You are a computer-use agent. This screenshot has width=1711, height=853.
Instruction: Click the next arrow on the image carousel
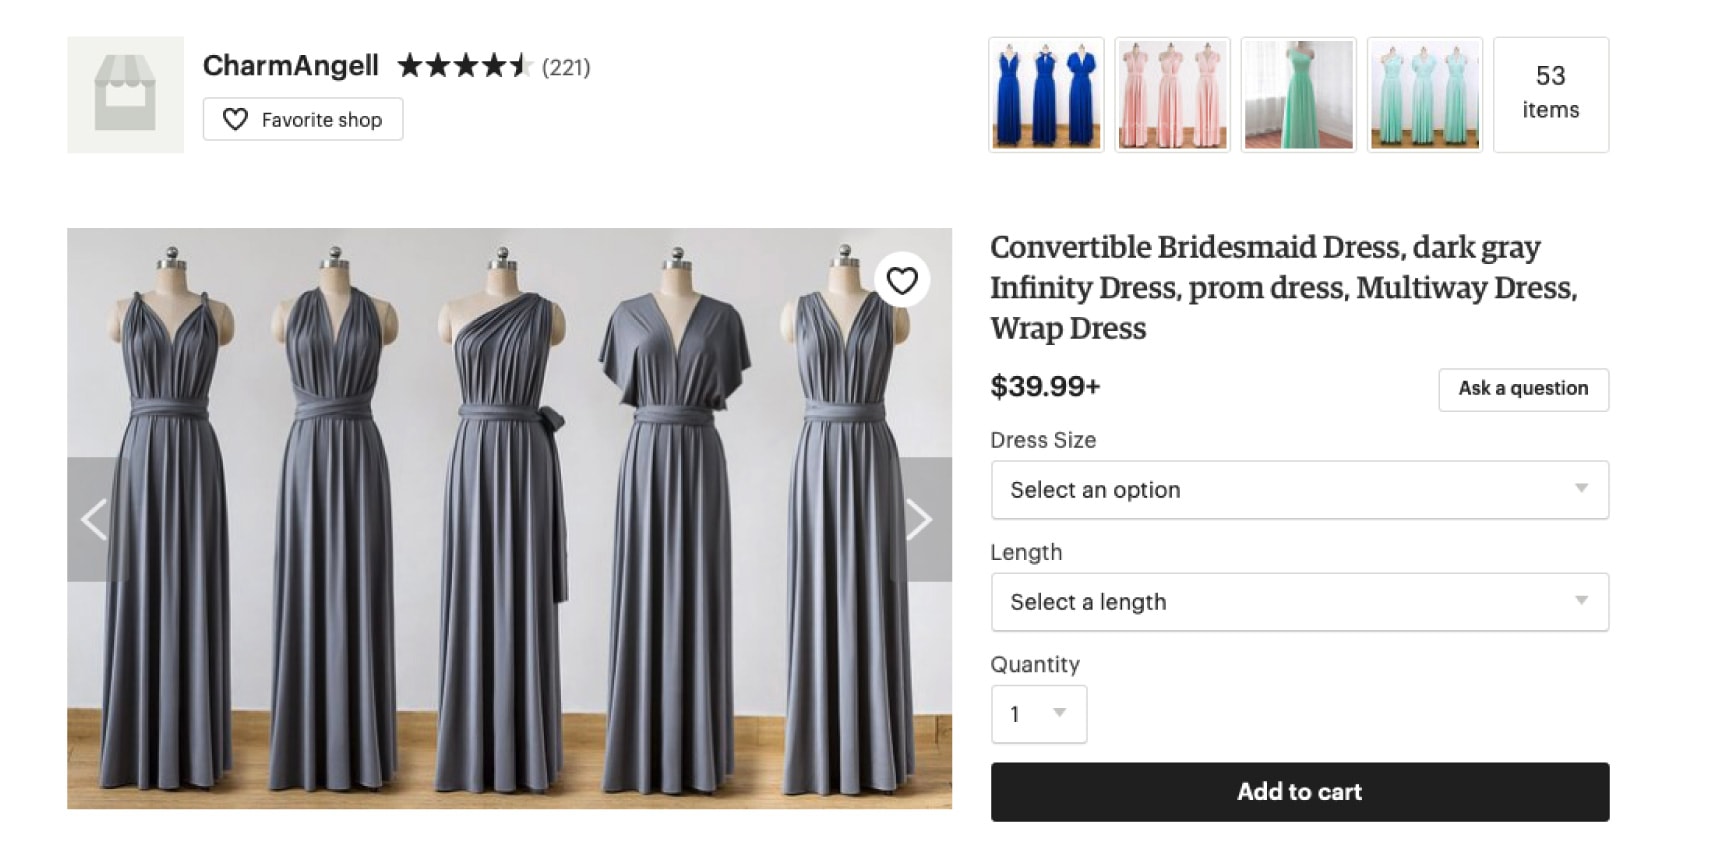coord(918,518)
